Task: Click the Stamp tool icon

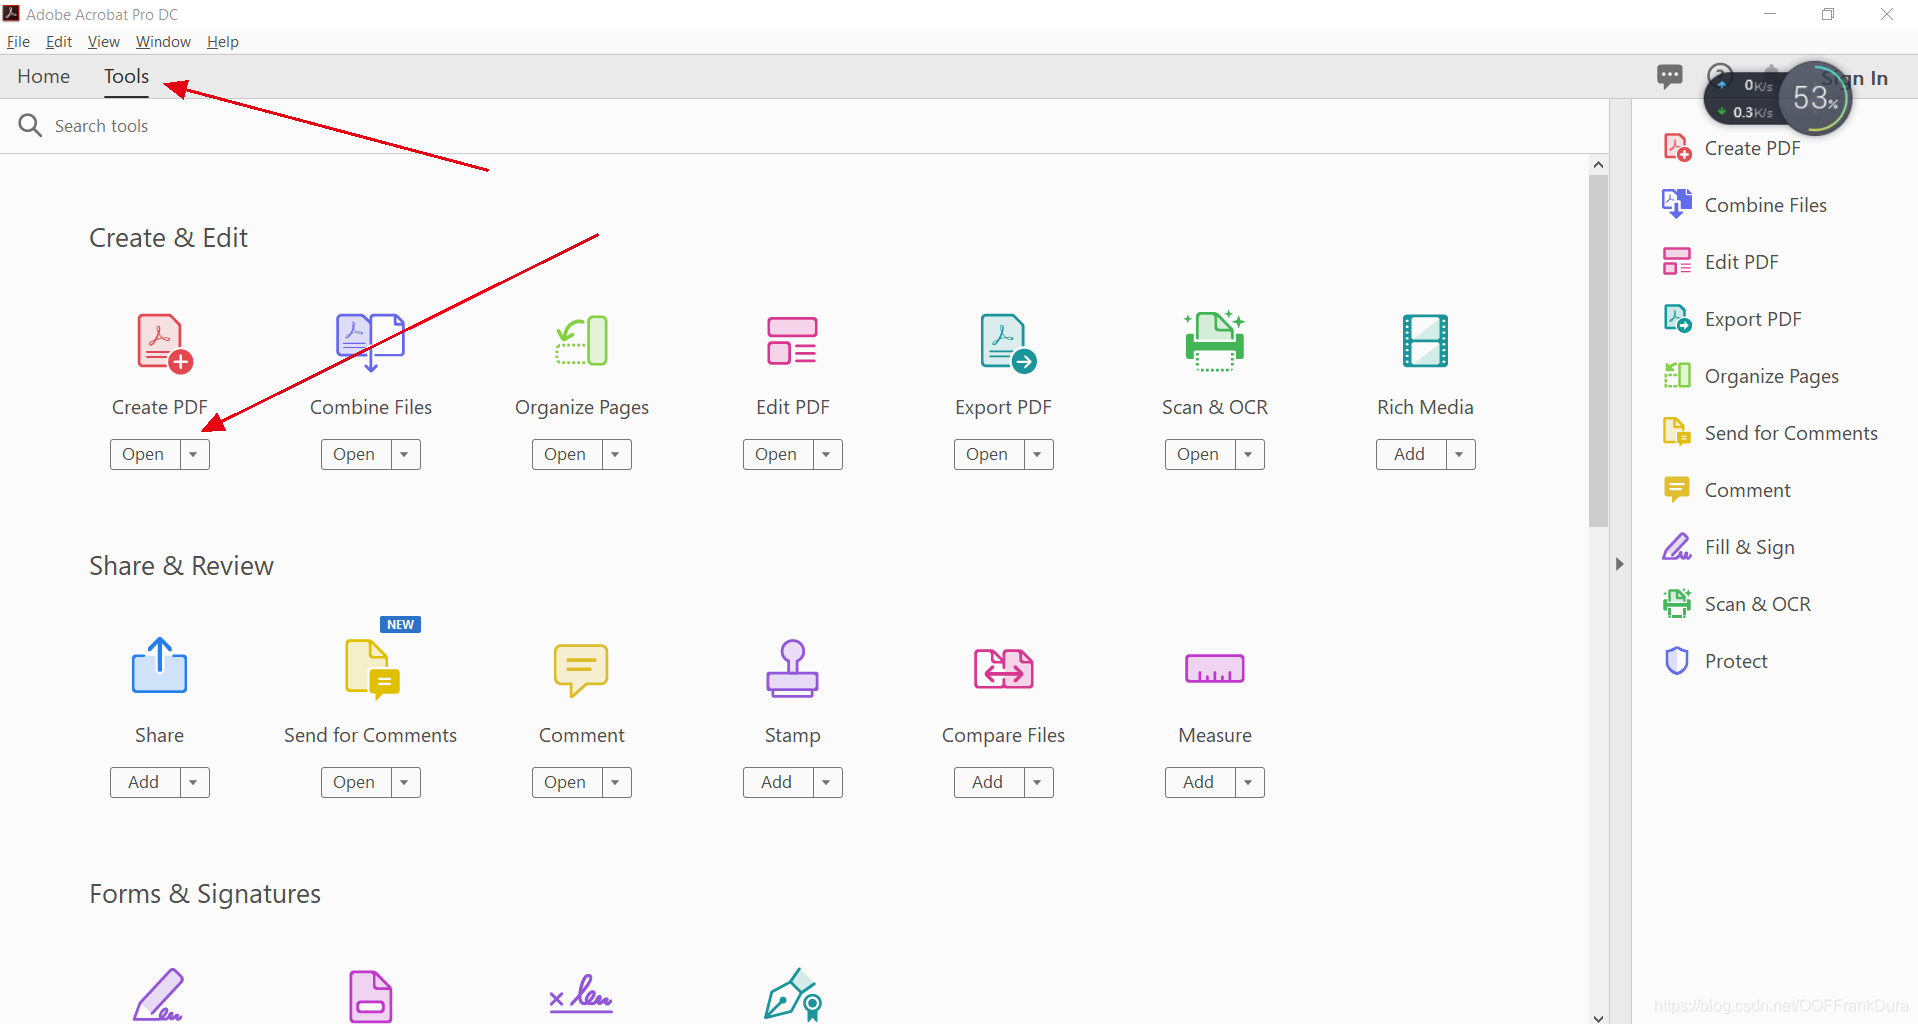Action: [792, 668]
